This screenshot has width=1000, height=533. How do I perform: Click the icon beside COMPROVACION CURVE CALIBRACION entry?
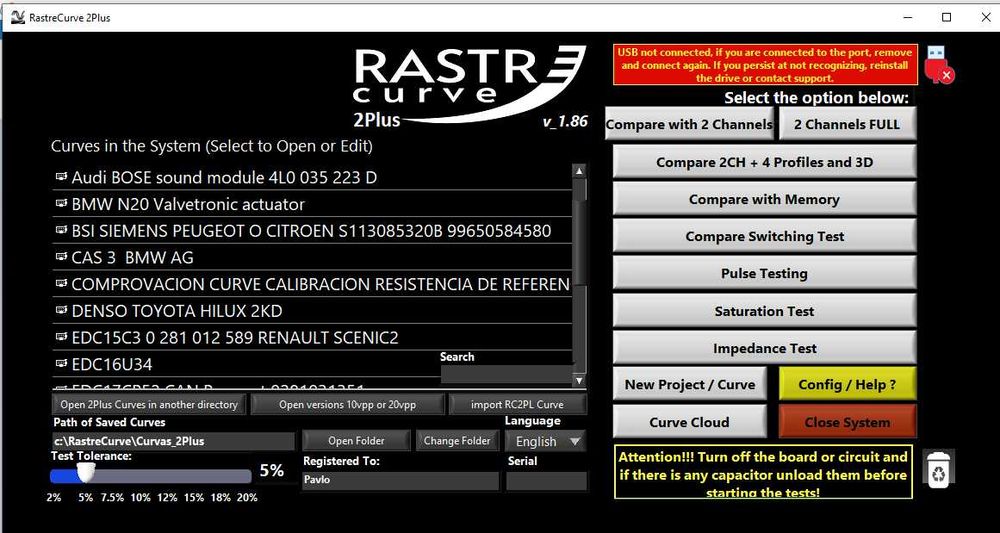pos(61,283)
